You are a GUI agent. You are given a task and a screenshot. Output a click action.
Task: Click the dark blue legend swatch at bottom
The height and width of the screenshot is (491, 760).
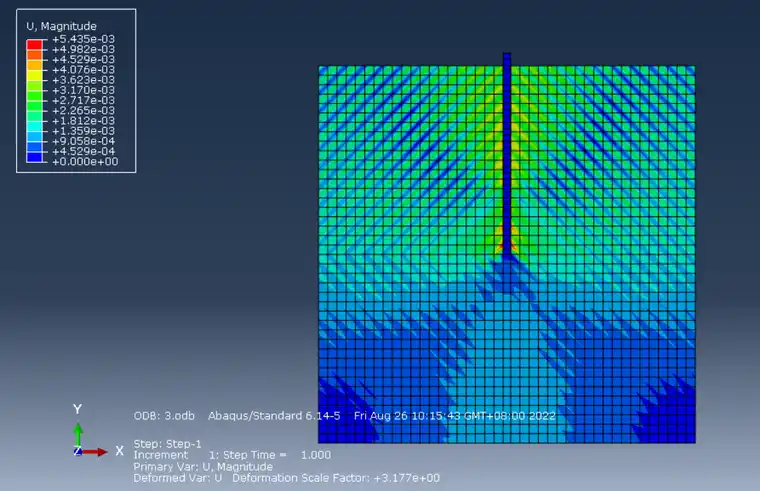click(x=34, y=157)
